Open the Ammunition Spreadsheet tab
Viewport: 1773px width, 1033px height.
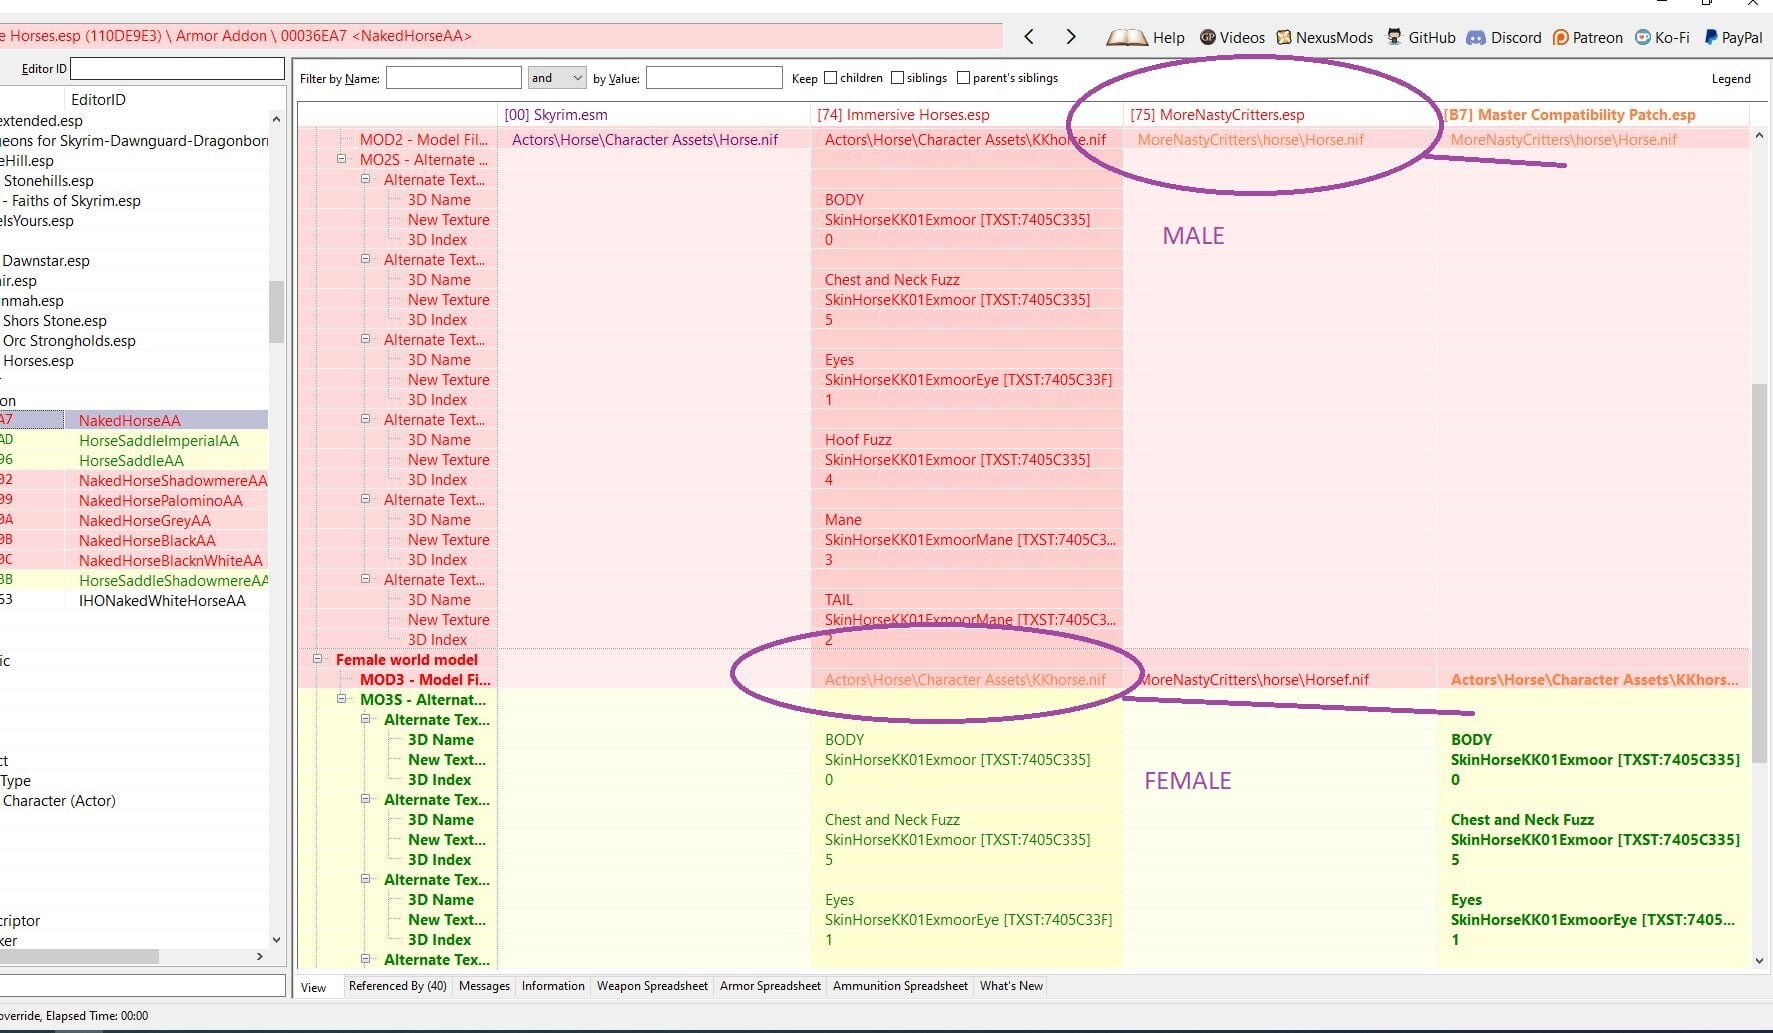(900, 986)
